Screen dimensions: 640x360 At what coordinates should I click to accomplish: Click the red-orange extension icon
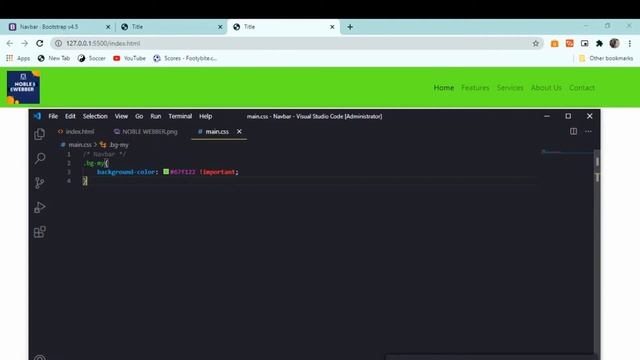569,43
